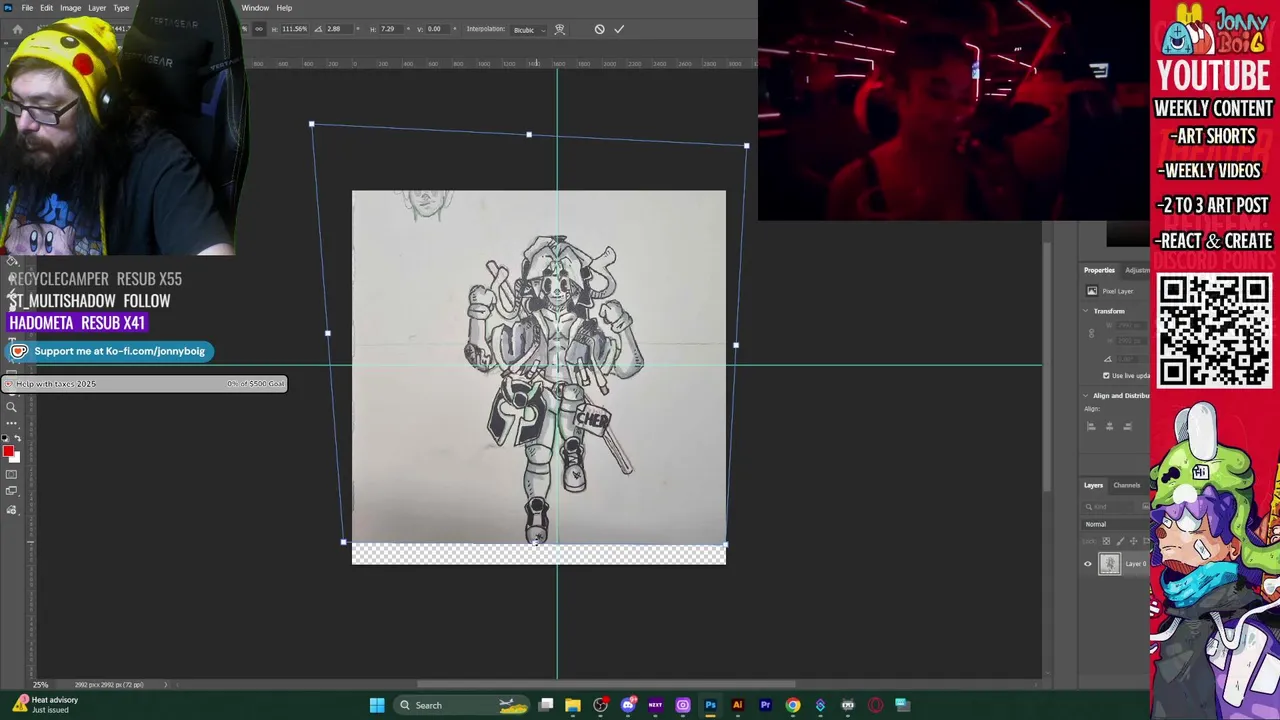Viewport: 1280px width, 720px height.
Task: Click the vertical skew field showing 0.00
Action: coord(436,29)
